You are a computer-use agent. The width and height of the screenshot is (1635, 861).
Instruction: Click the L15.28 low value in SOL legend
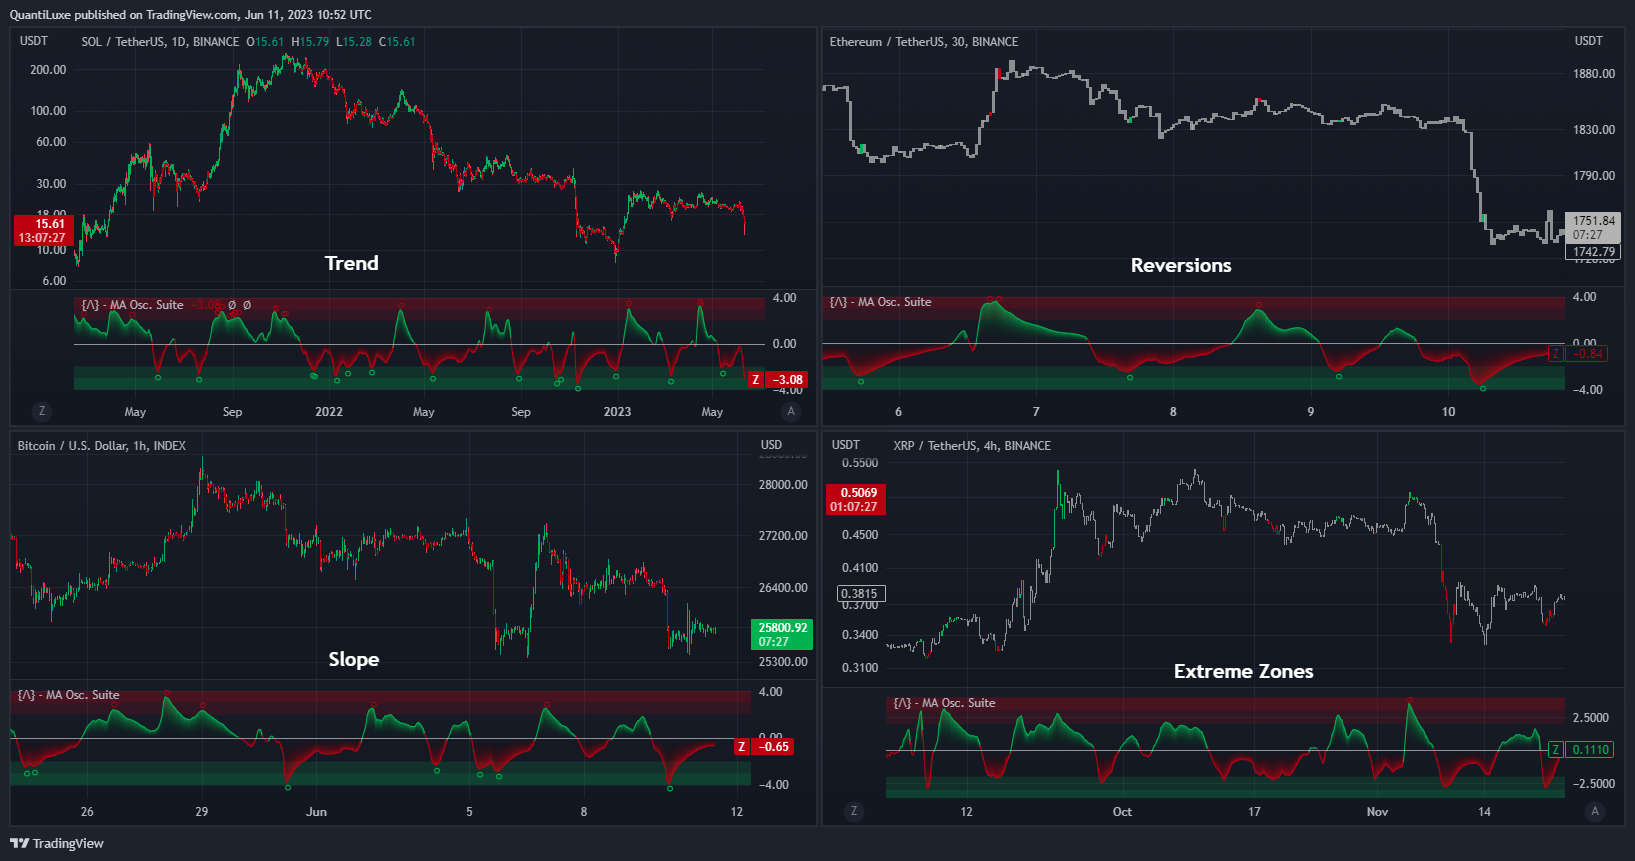[x=354, y=42]
